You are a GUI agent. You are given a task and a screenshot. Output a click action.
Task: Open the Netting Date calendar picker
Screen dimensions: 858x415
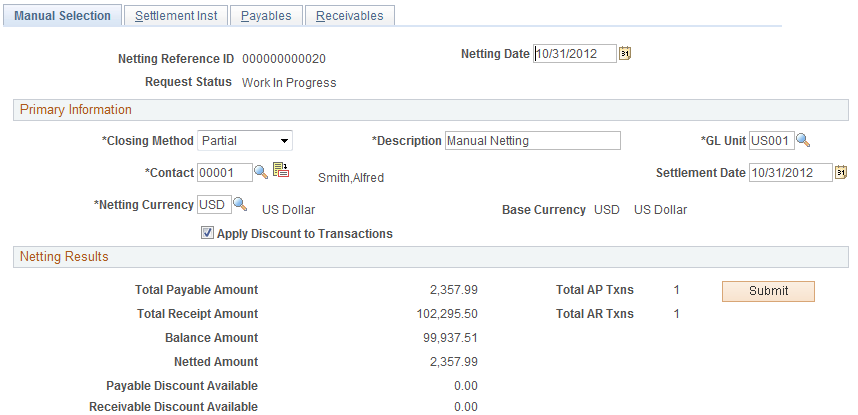(625, 54)
